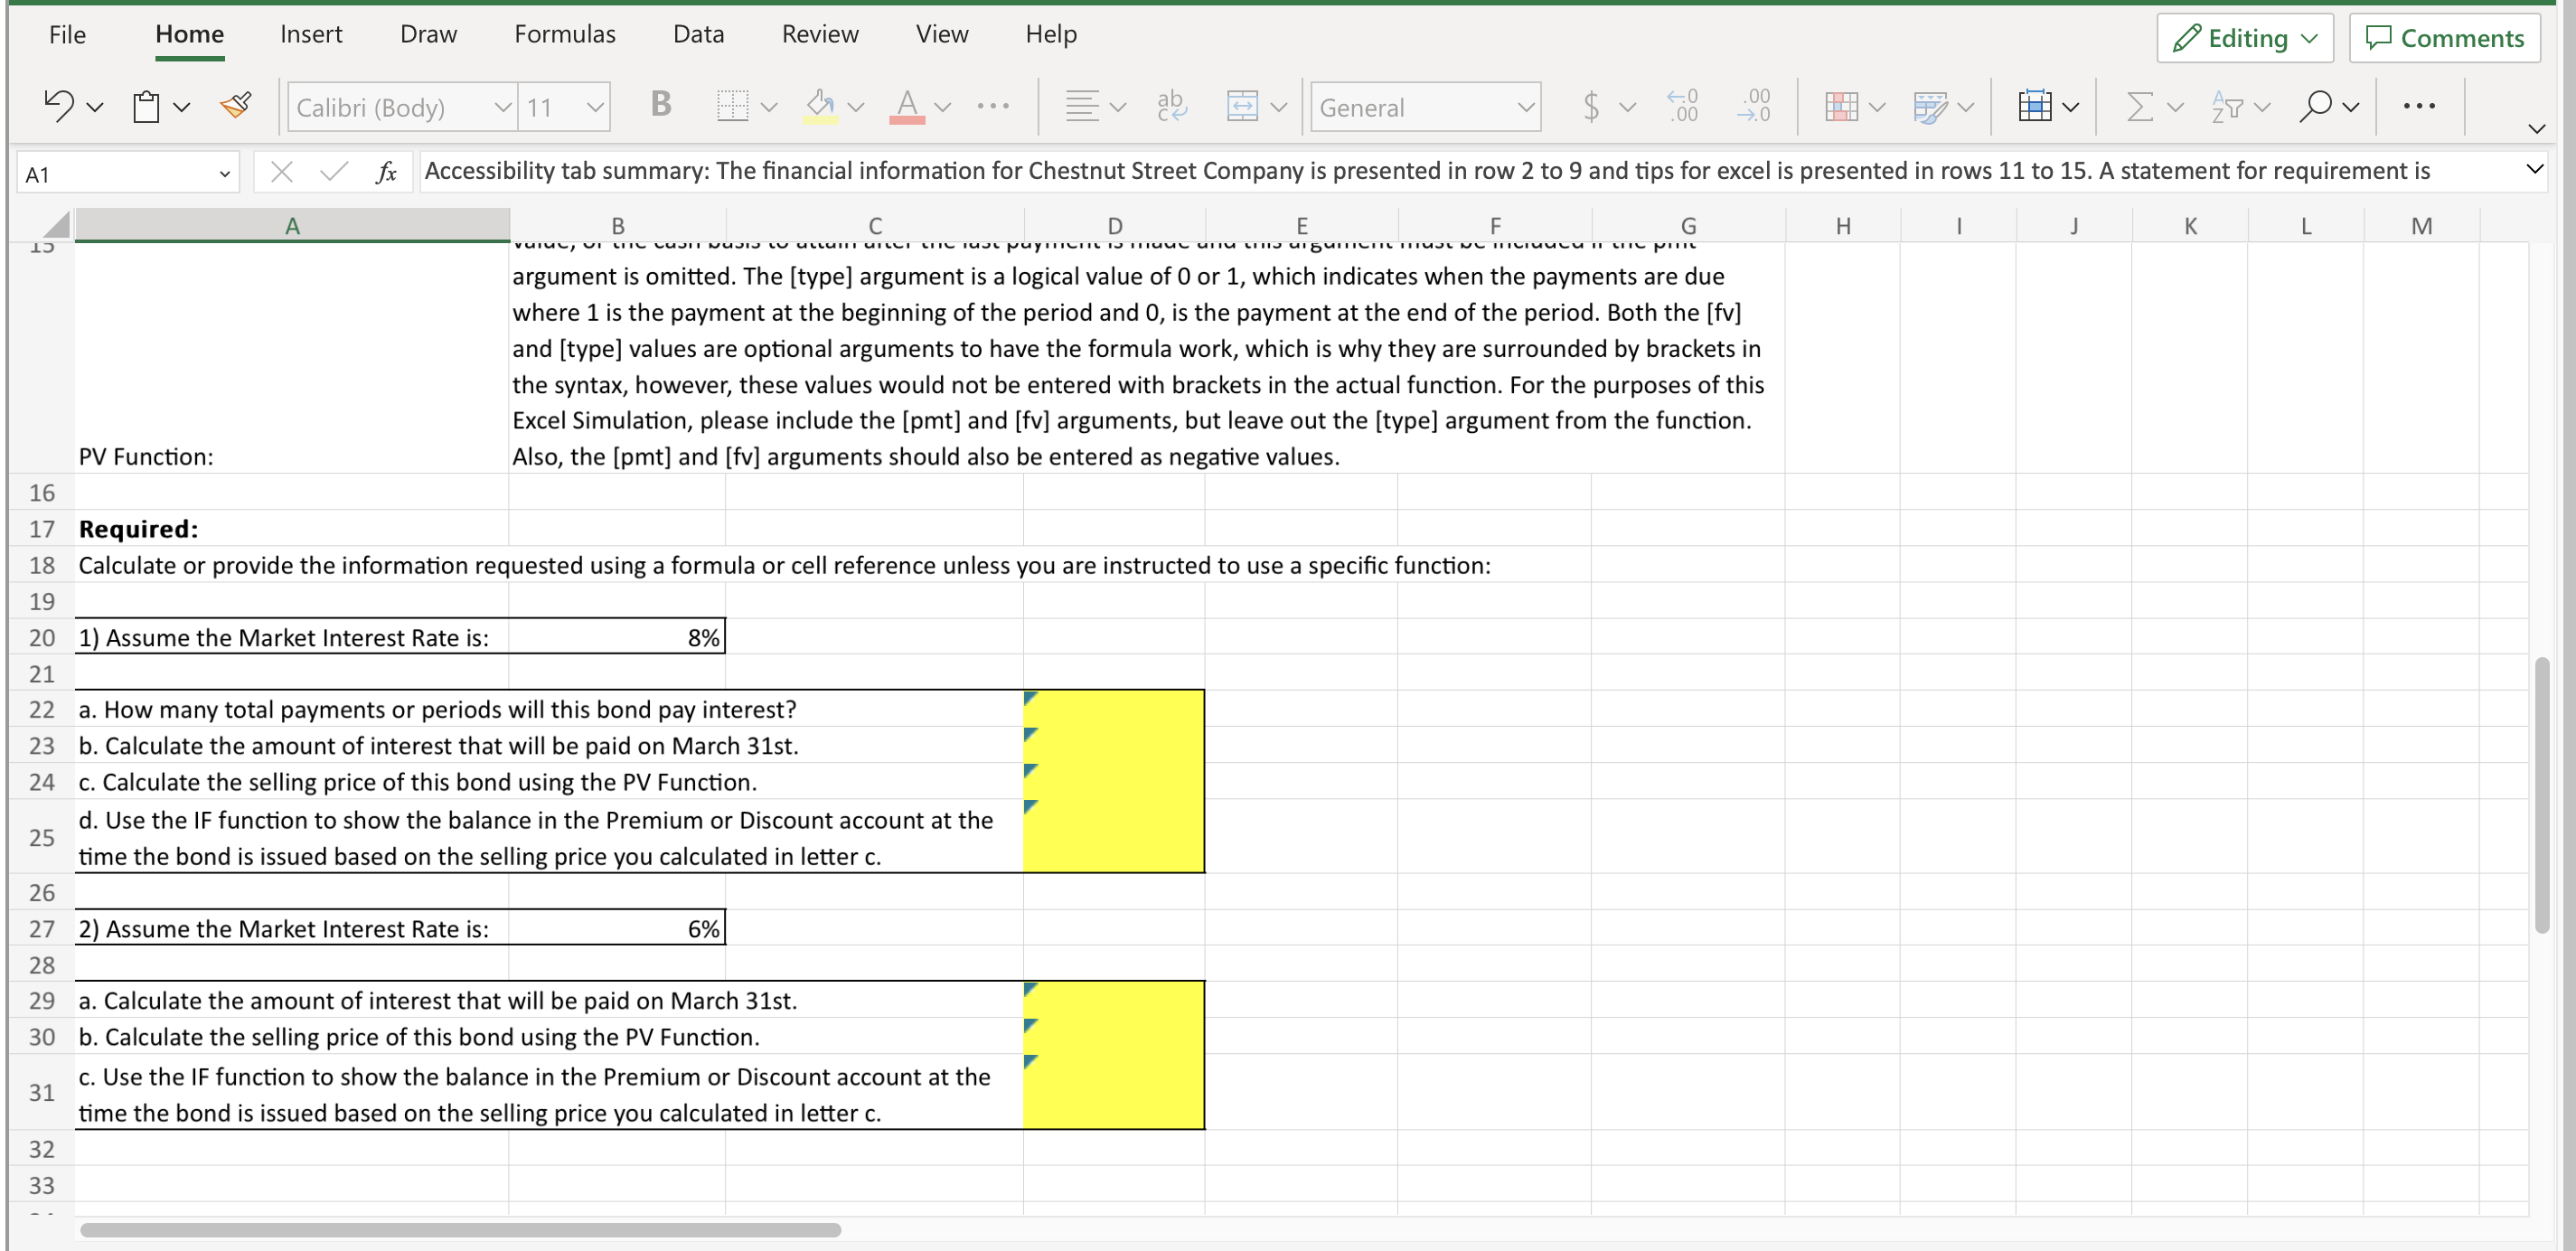Screen dimensions: 2576x1251
Task: Toggle the Editing mode selector
Action: tap(2244, 38)
